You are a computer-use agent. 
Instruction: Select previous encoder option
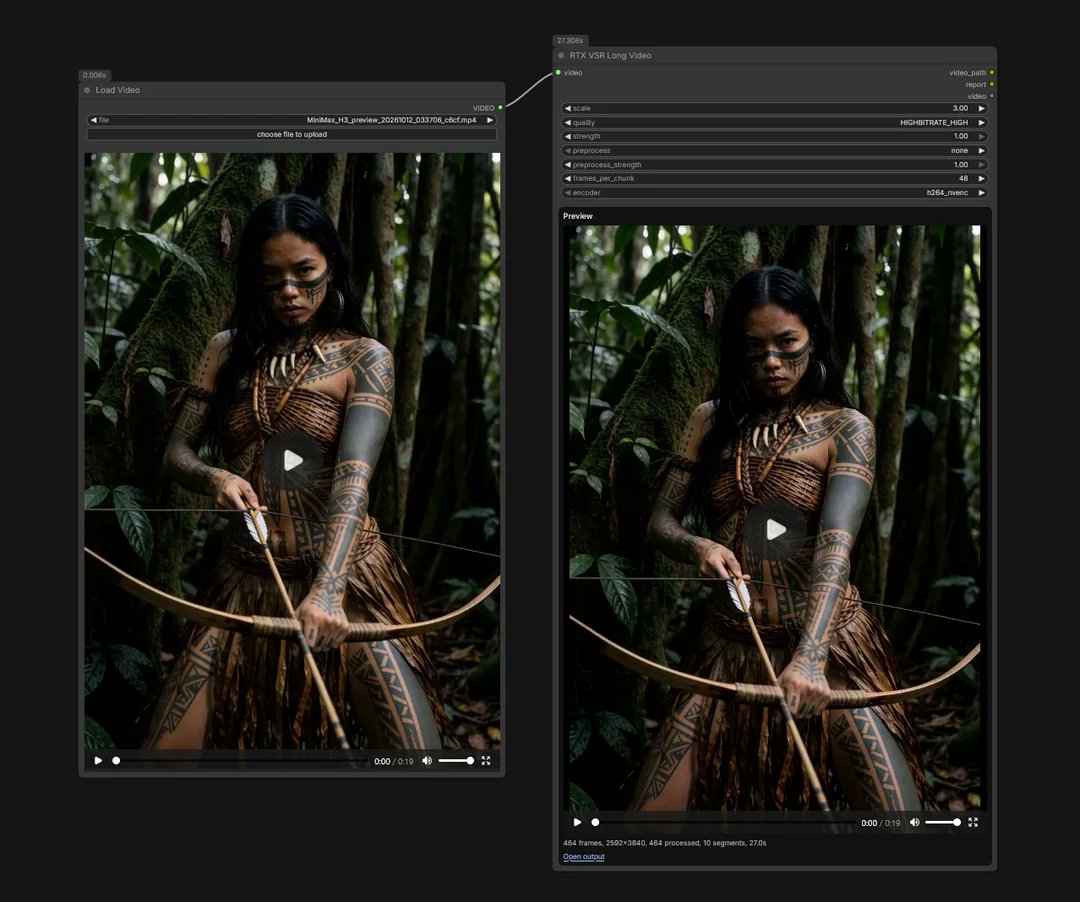click(x=568, y=193)
